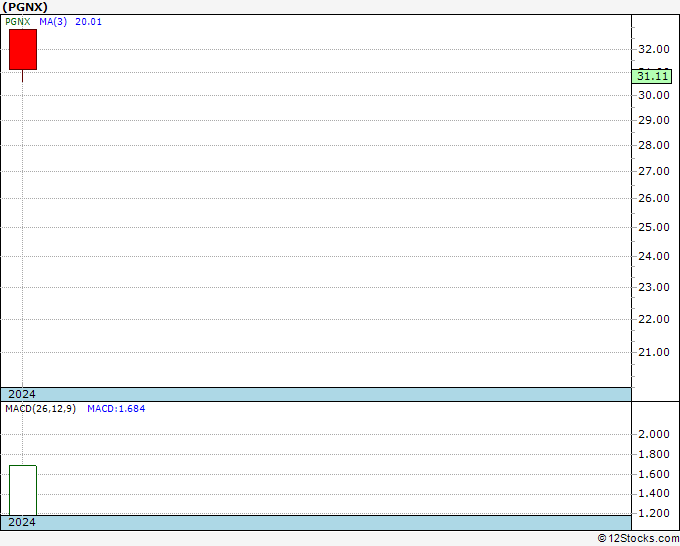
Task: Click the (PGNX) chart title
Action: 25,7
